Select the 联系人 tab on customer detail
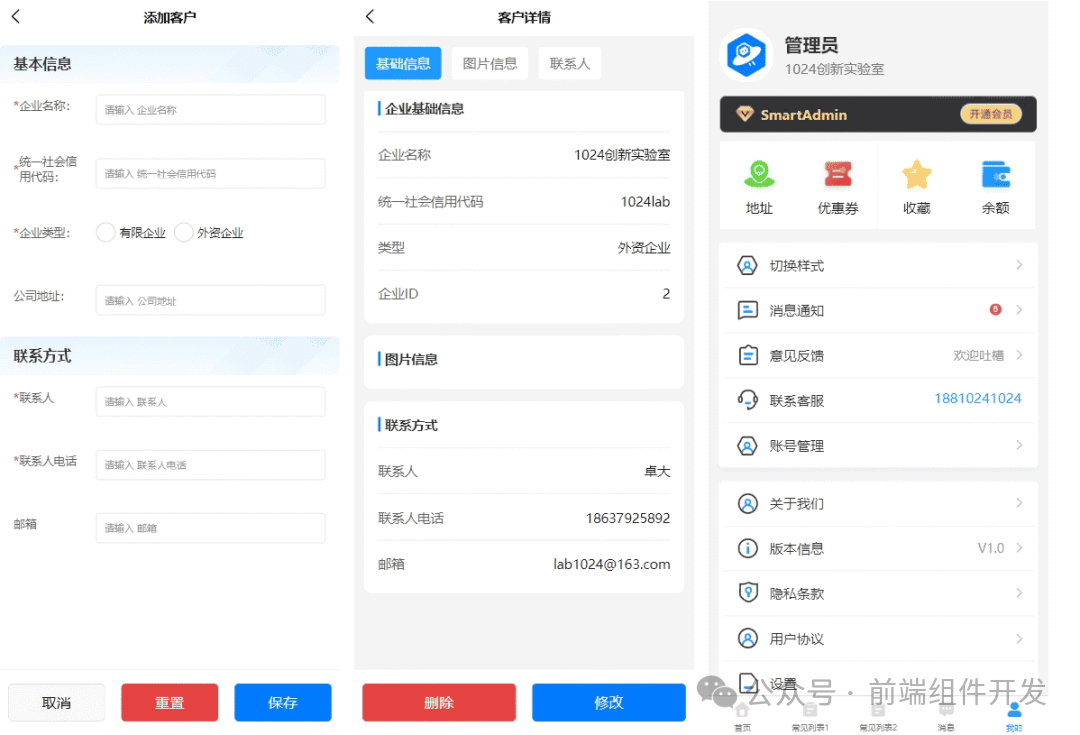Image resolution: width=1080 pixels, height=735 pixels. pos(569,62)
